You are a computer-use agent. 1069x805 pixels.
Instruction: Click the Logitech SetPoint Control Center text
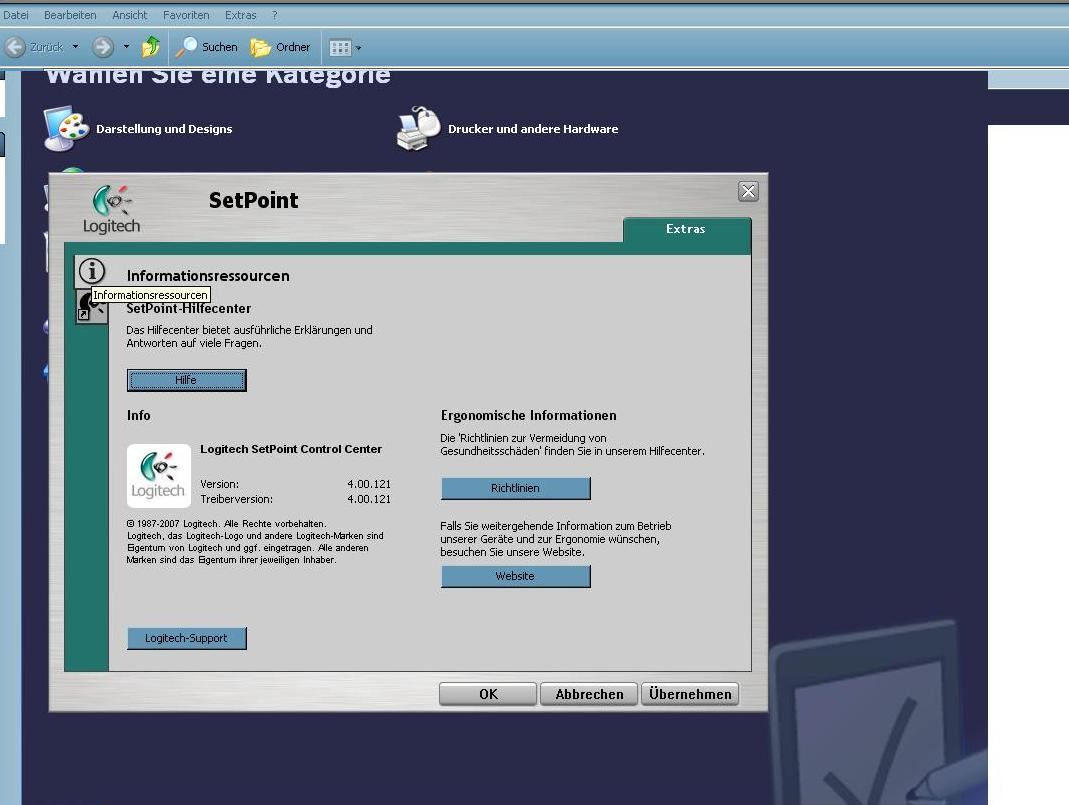tap(291, 449)
